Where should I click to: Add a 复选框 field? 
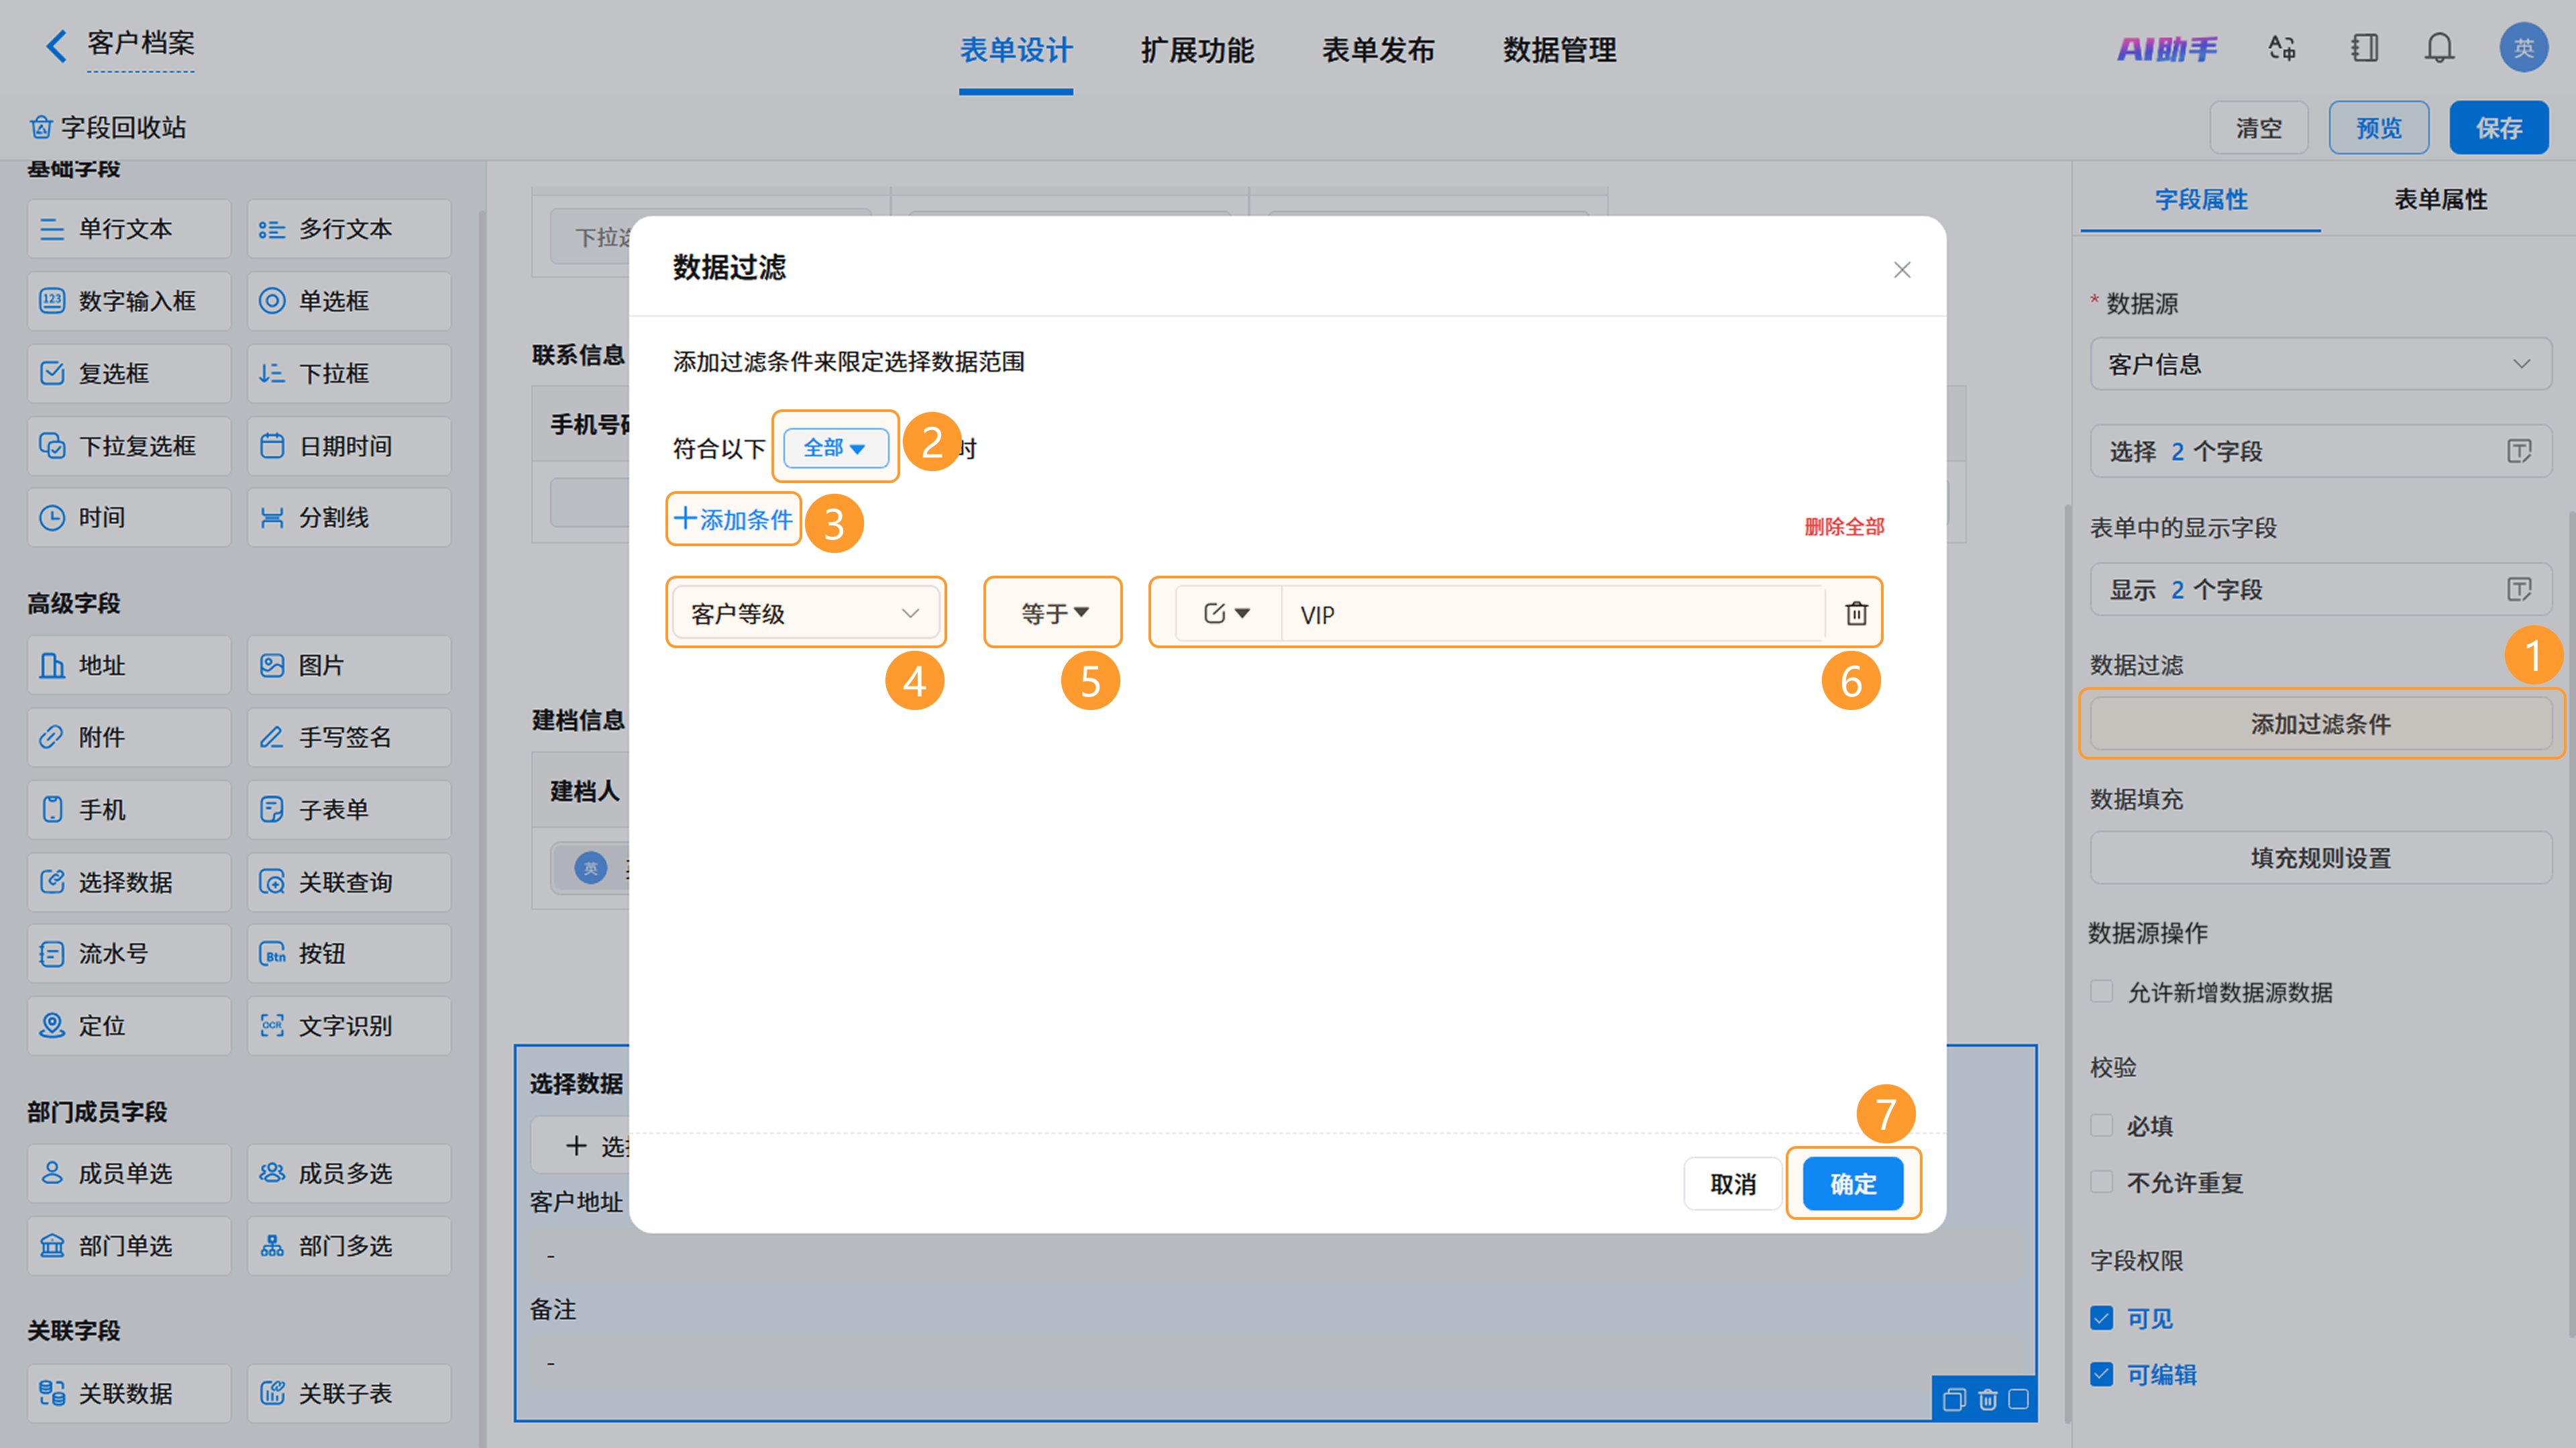click(x=129, y=373)
